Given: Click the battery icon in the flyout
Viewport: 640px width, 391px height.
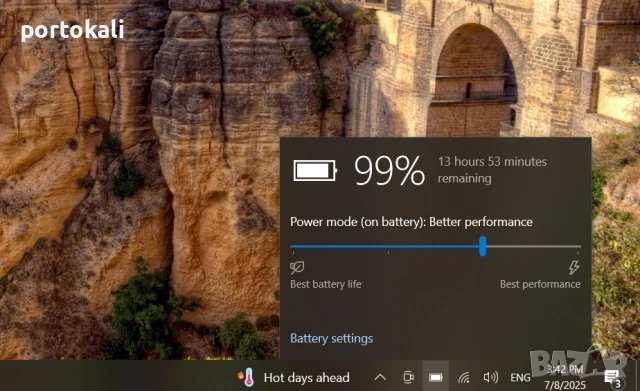Looking at the screenshot, I should pyautogui.click(x=315, y=170).
